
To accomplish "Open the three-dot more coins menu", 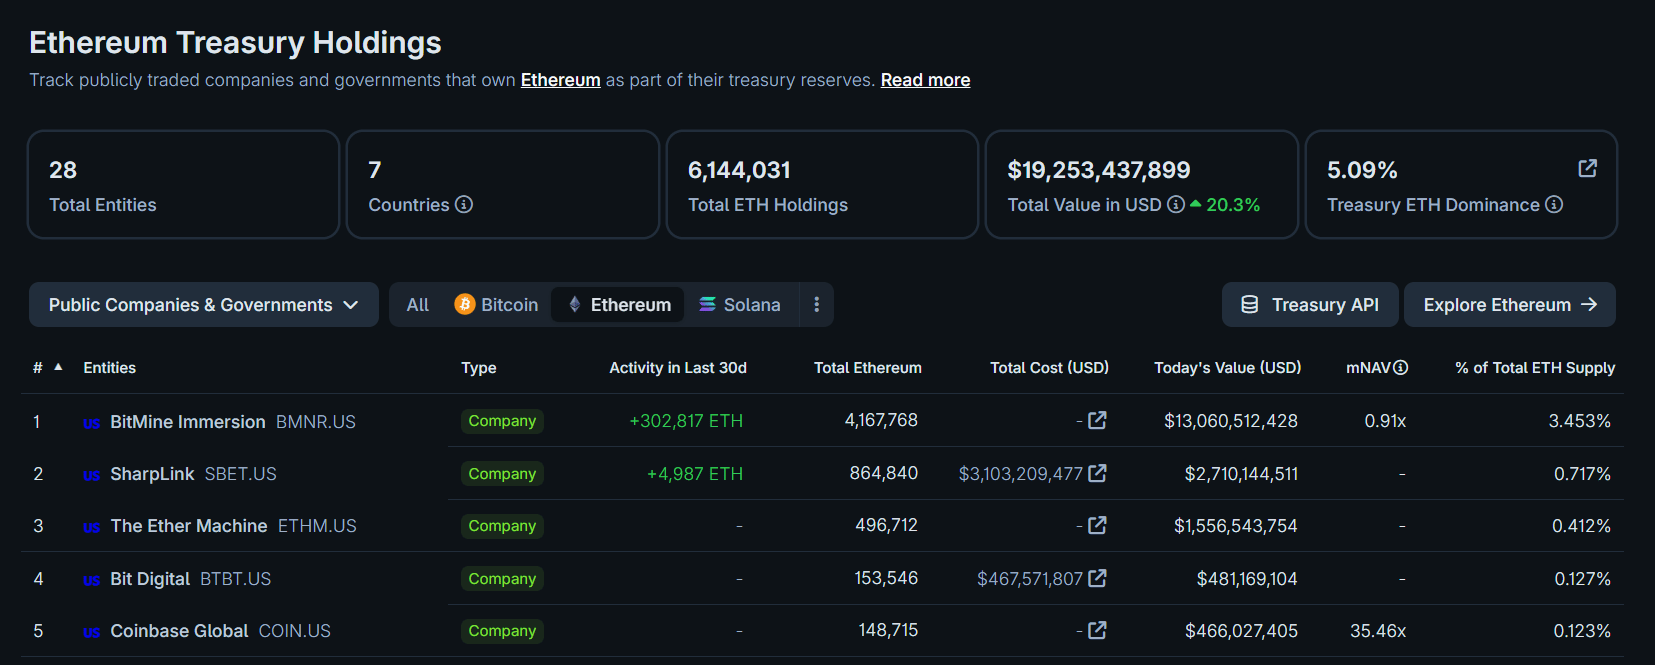I will [x=816, y=304].
